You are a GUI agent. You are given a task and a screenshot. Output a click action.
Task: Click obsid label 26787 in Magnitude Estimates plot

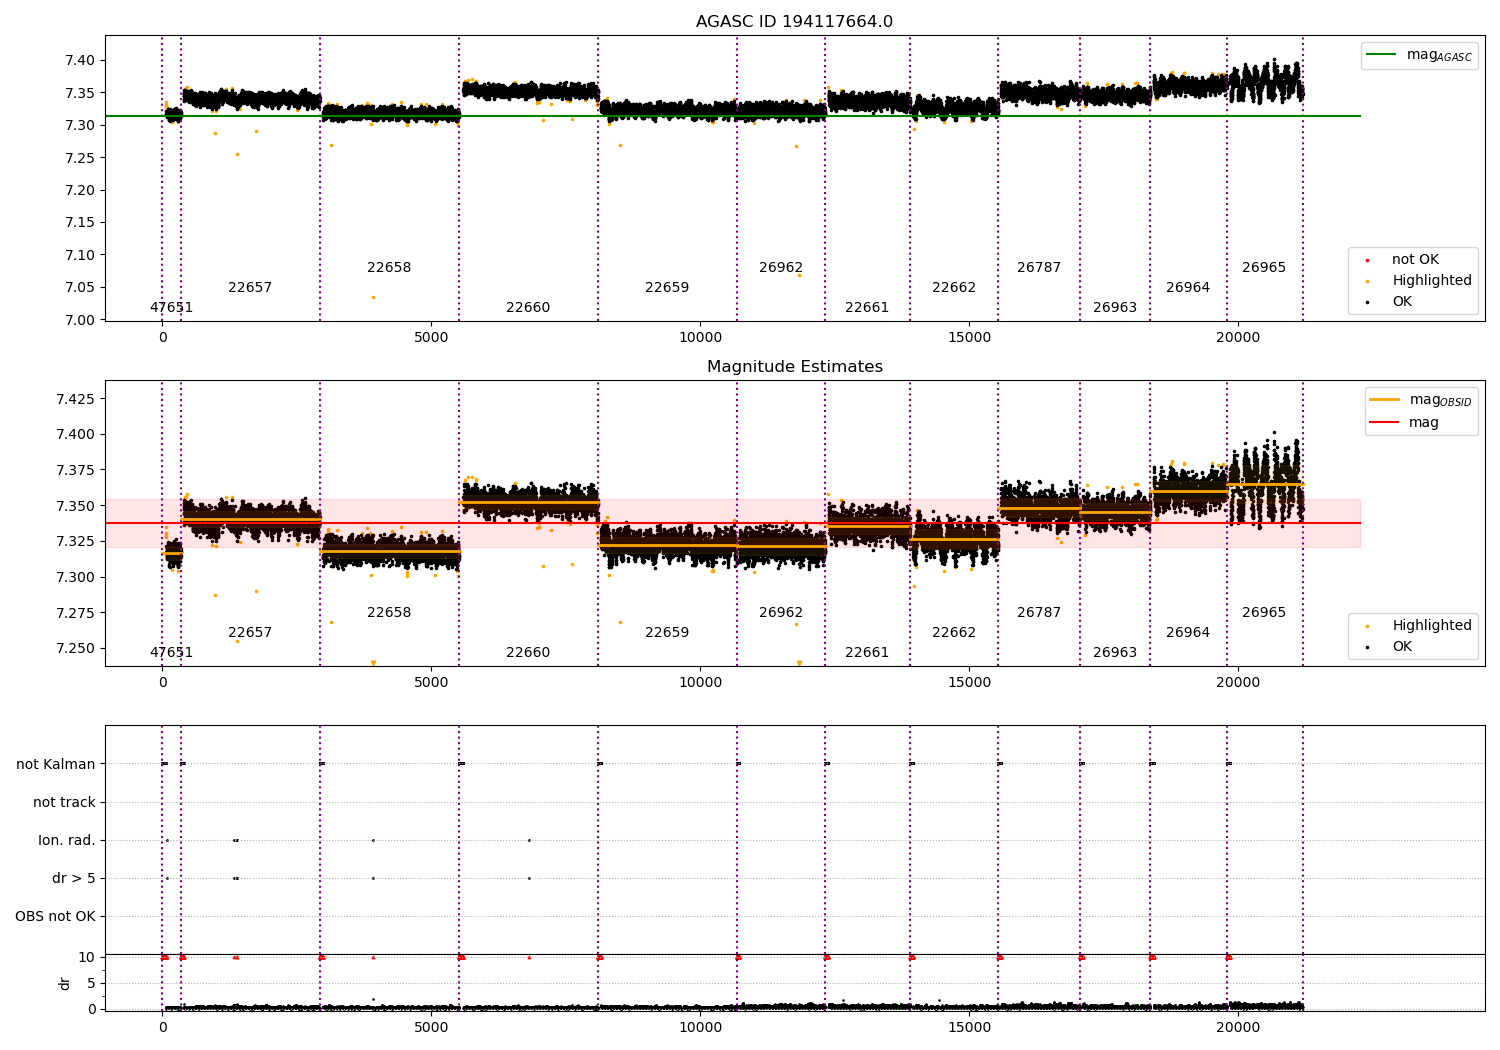1039,613
